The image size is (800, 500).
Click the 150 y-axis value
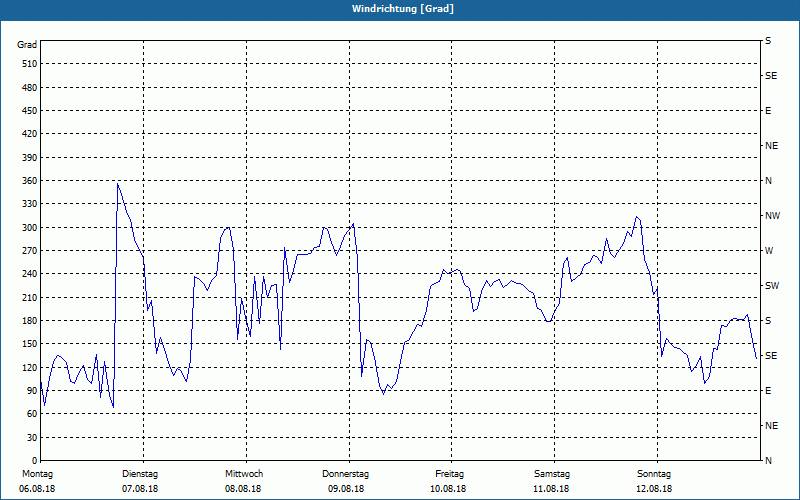[x=30, y=343]
